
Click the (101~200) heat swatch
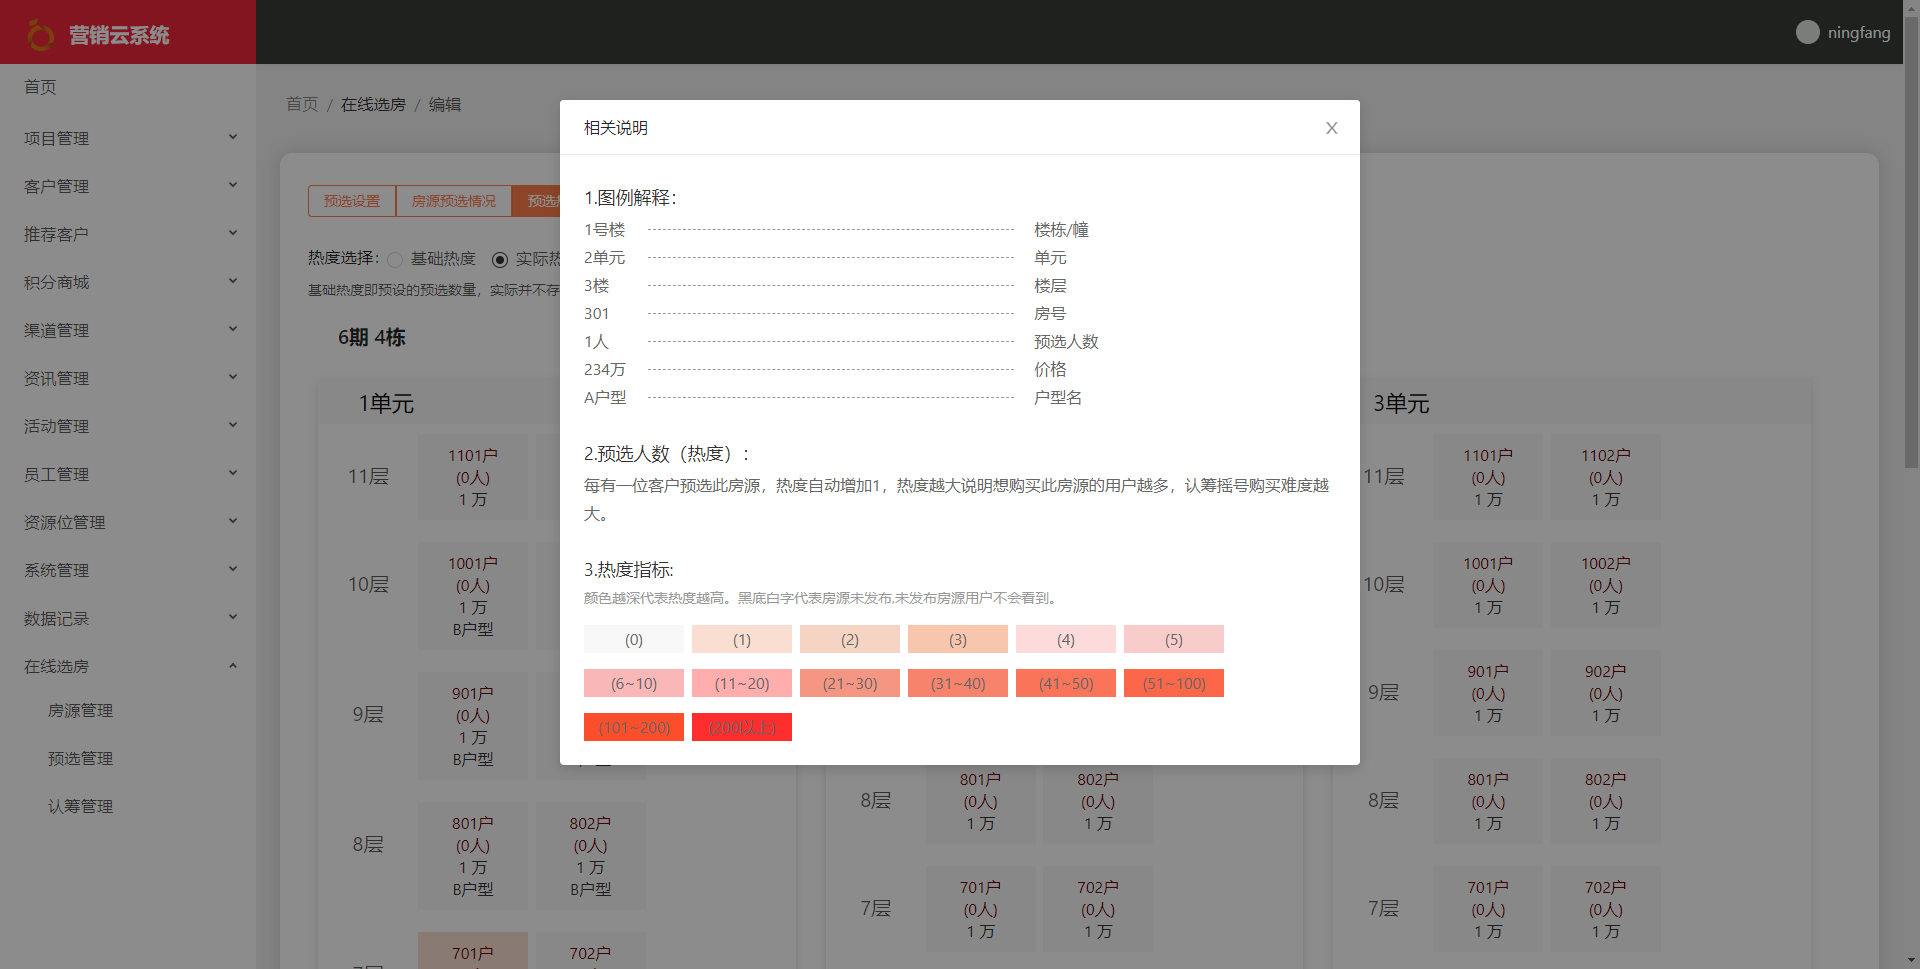coord(634,727)
